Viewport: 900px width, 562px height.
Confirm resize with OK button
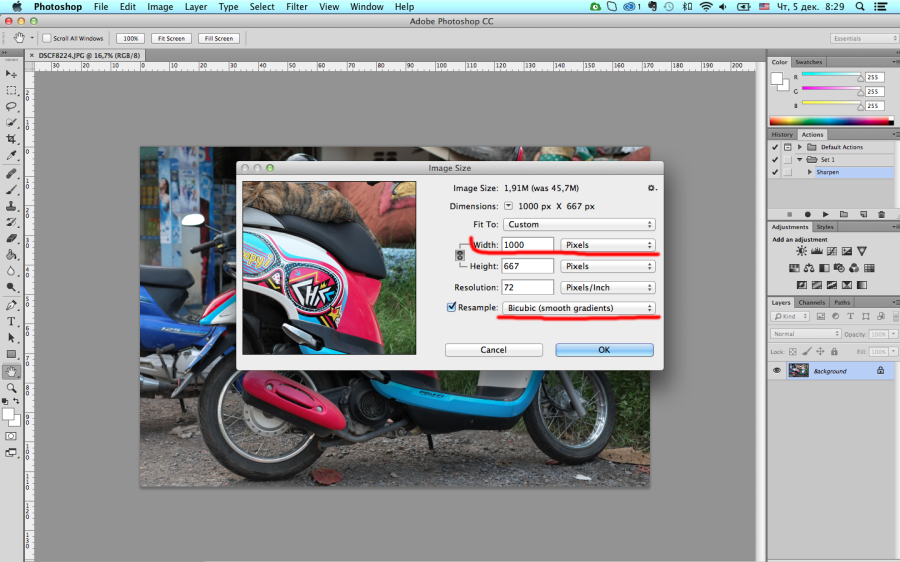click(604, 350)
